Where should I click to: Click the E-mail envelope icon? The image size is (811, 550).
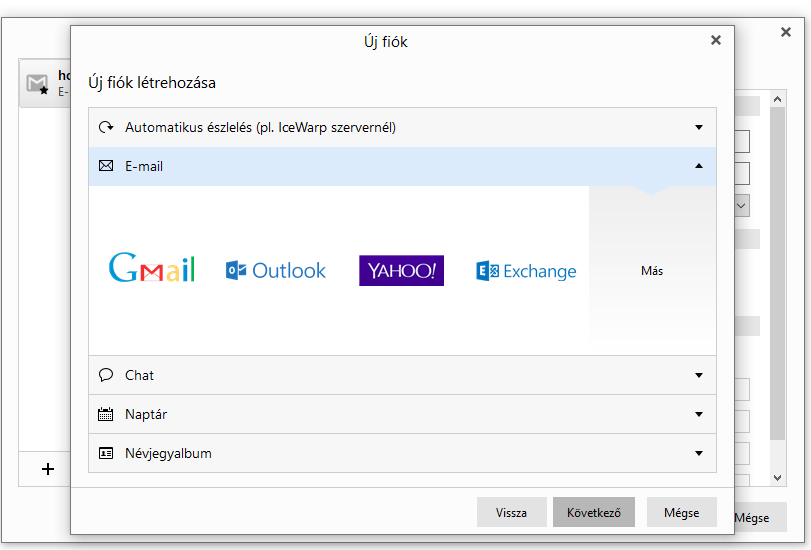pyautogui.click(x=106, y=166)
